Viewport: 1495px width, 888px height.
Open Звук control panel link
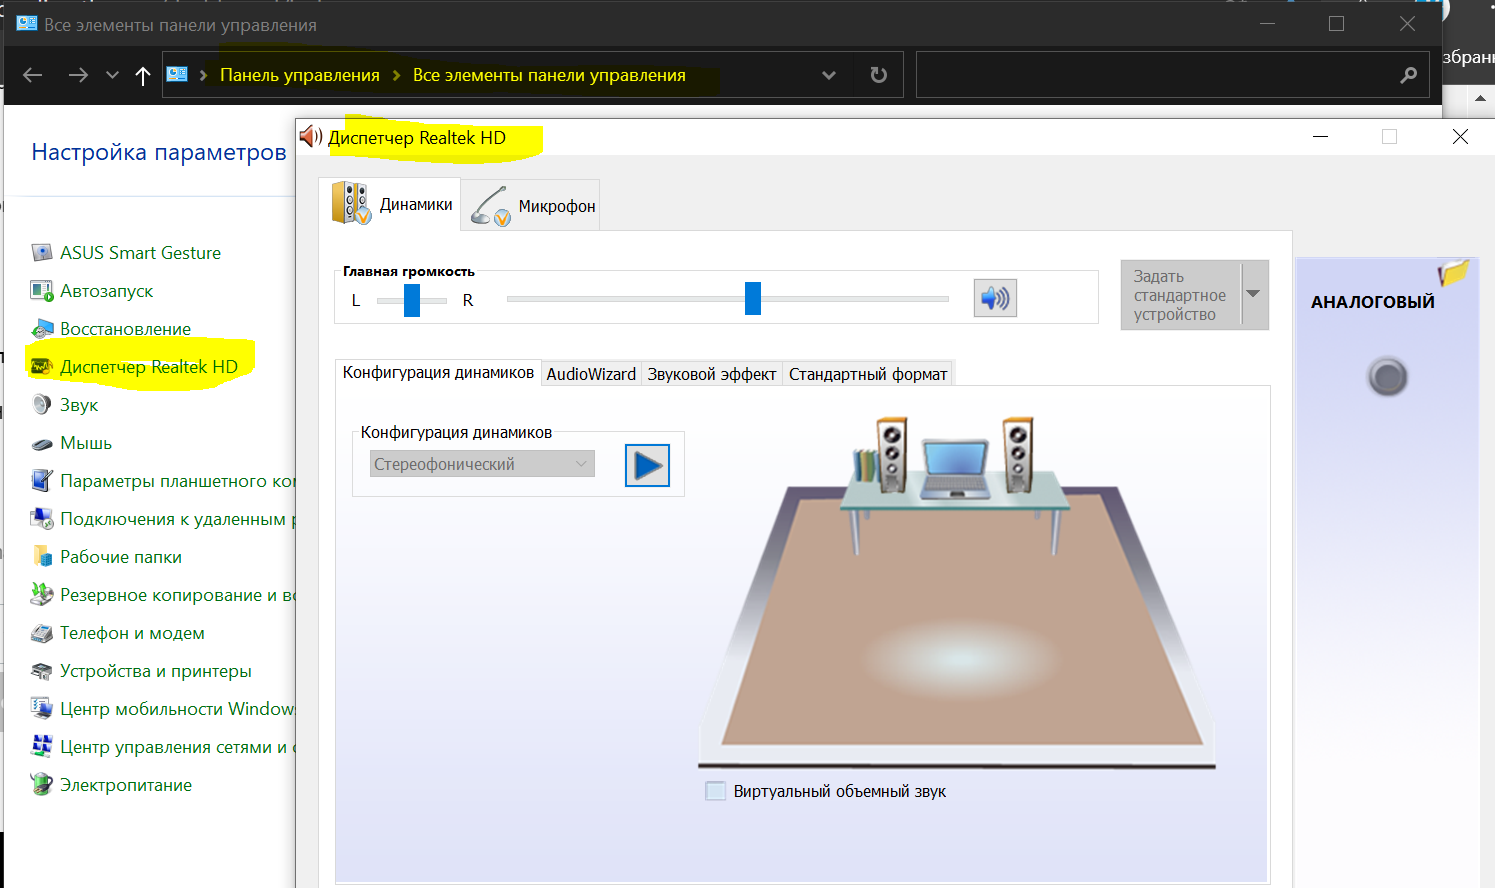[x=79, y=405]
